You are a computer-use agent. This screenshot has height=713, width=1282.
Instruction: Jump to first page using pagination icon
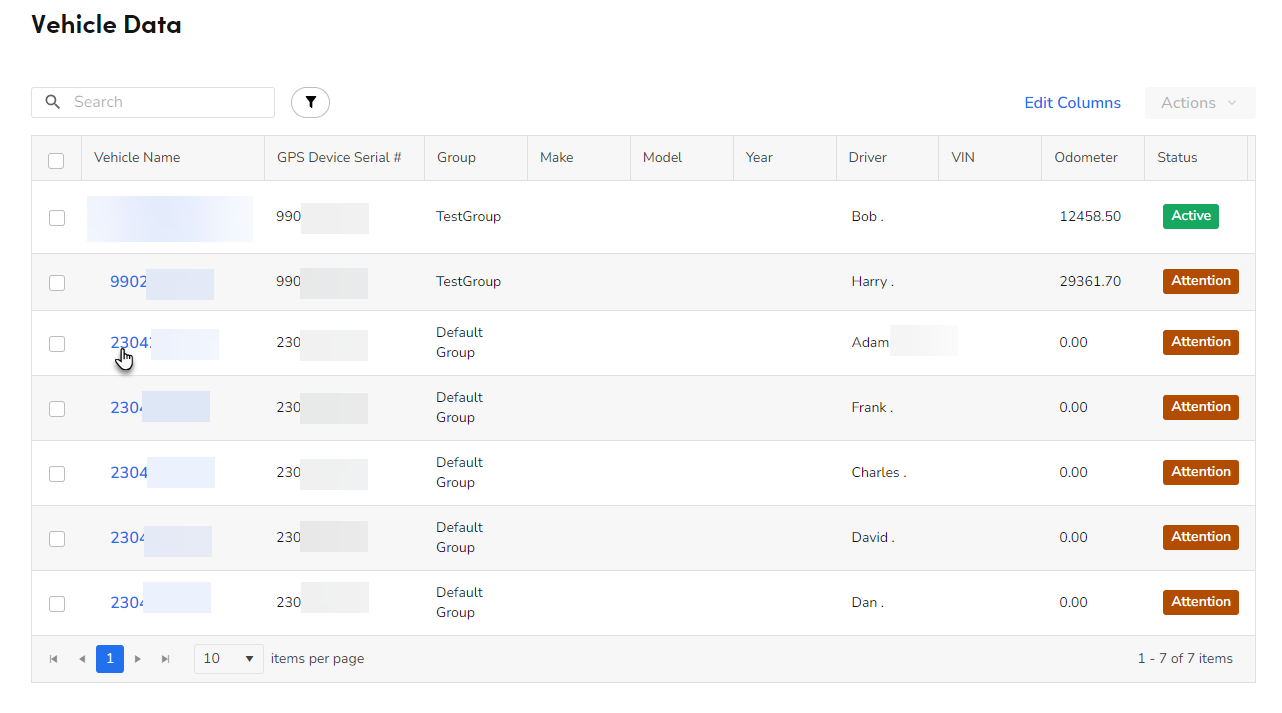(54, 659)
